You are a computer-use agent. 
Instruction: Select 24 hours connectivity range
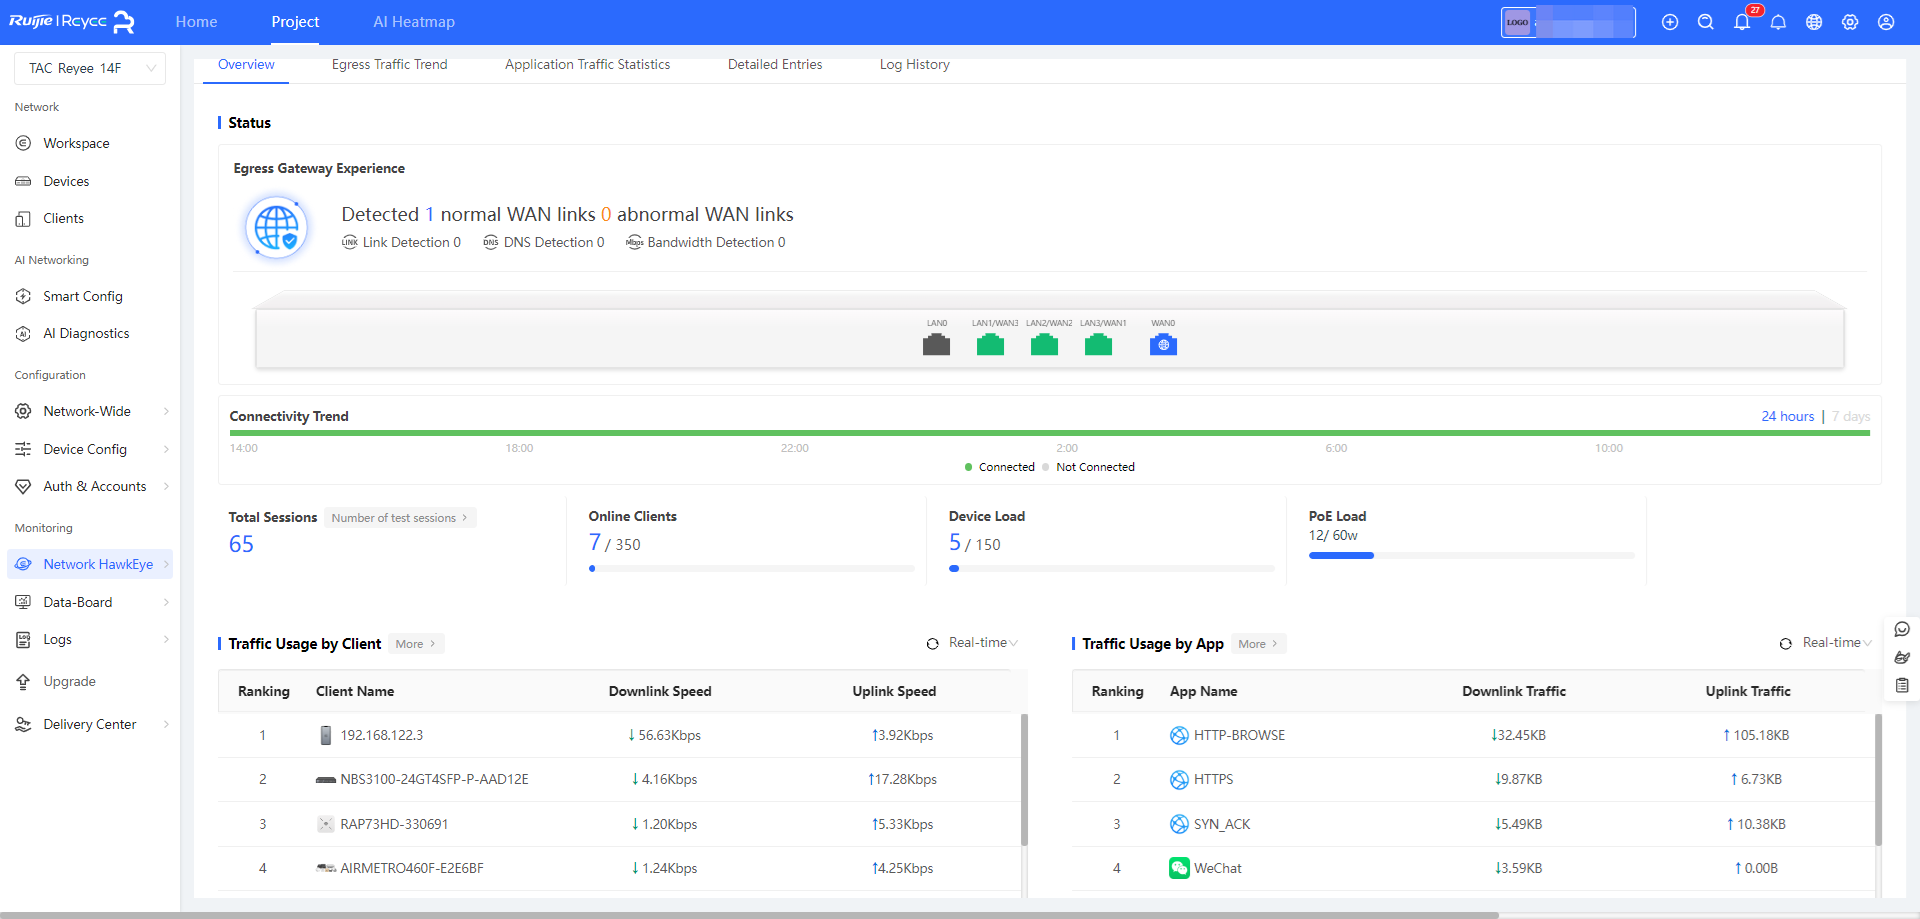pyautogui.click(x=1787, y=416)
